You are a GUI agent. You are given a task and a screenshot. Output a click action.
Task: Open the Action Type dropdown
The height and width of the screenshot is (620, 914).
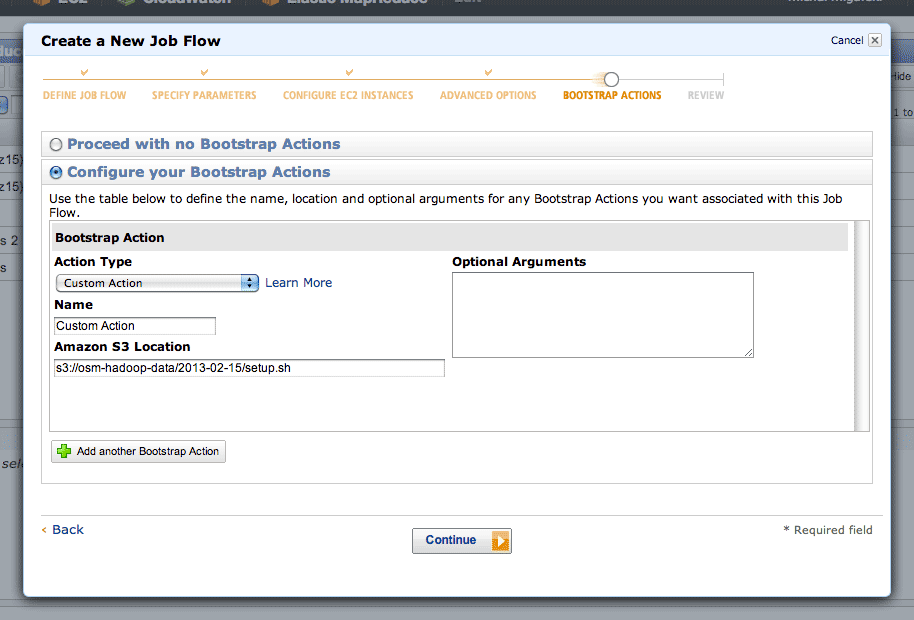tap(157, 283)
